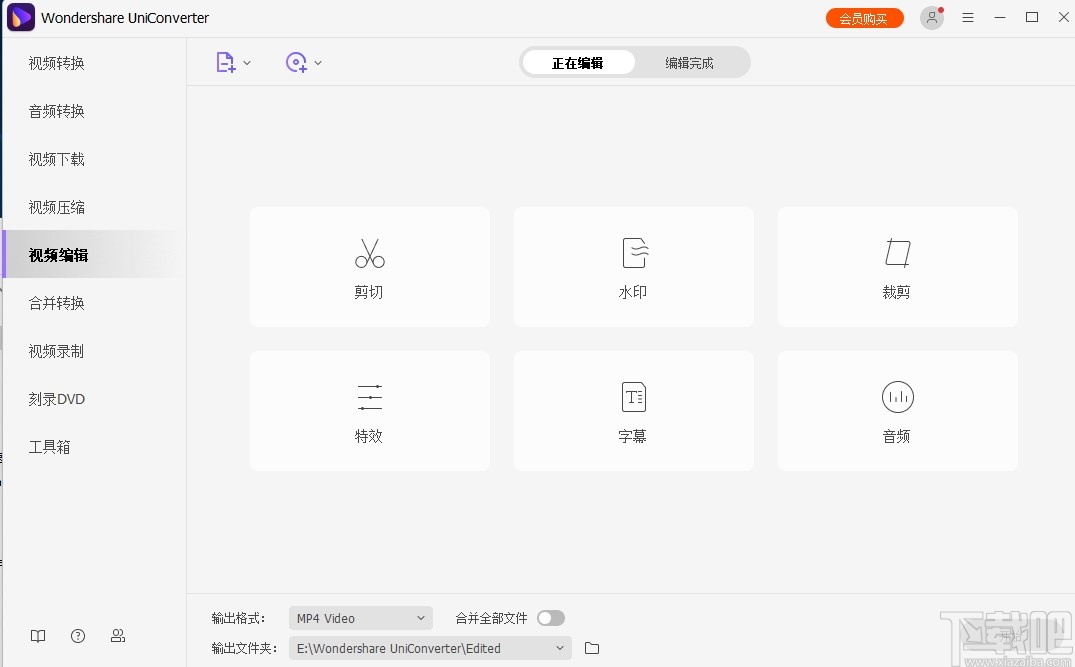Select 视频下载 in the sidebar
This screenshot has width=1075, height=667.
coord(55,159)
